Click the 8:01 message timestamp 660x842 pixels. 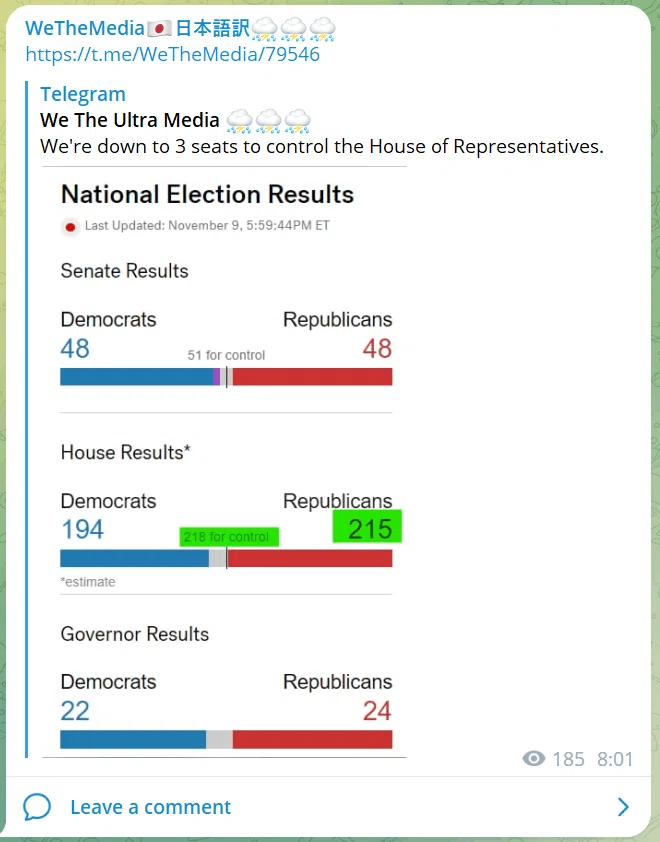[x=615, y=759]
